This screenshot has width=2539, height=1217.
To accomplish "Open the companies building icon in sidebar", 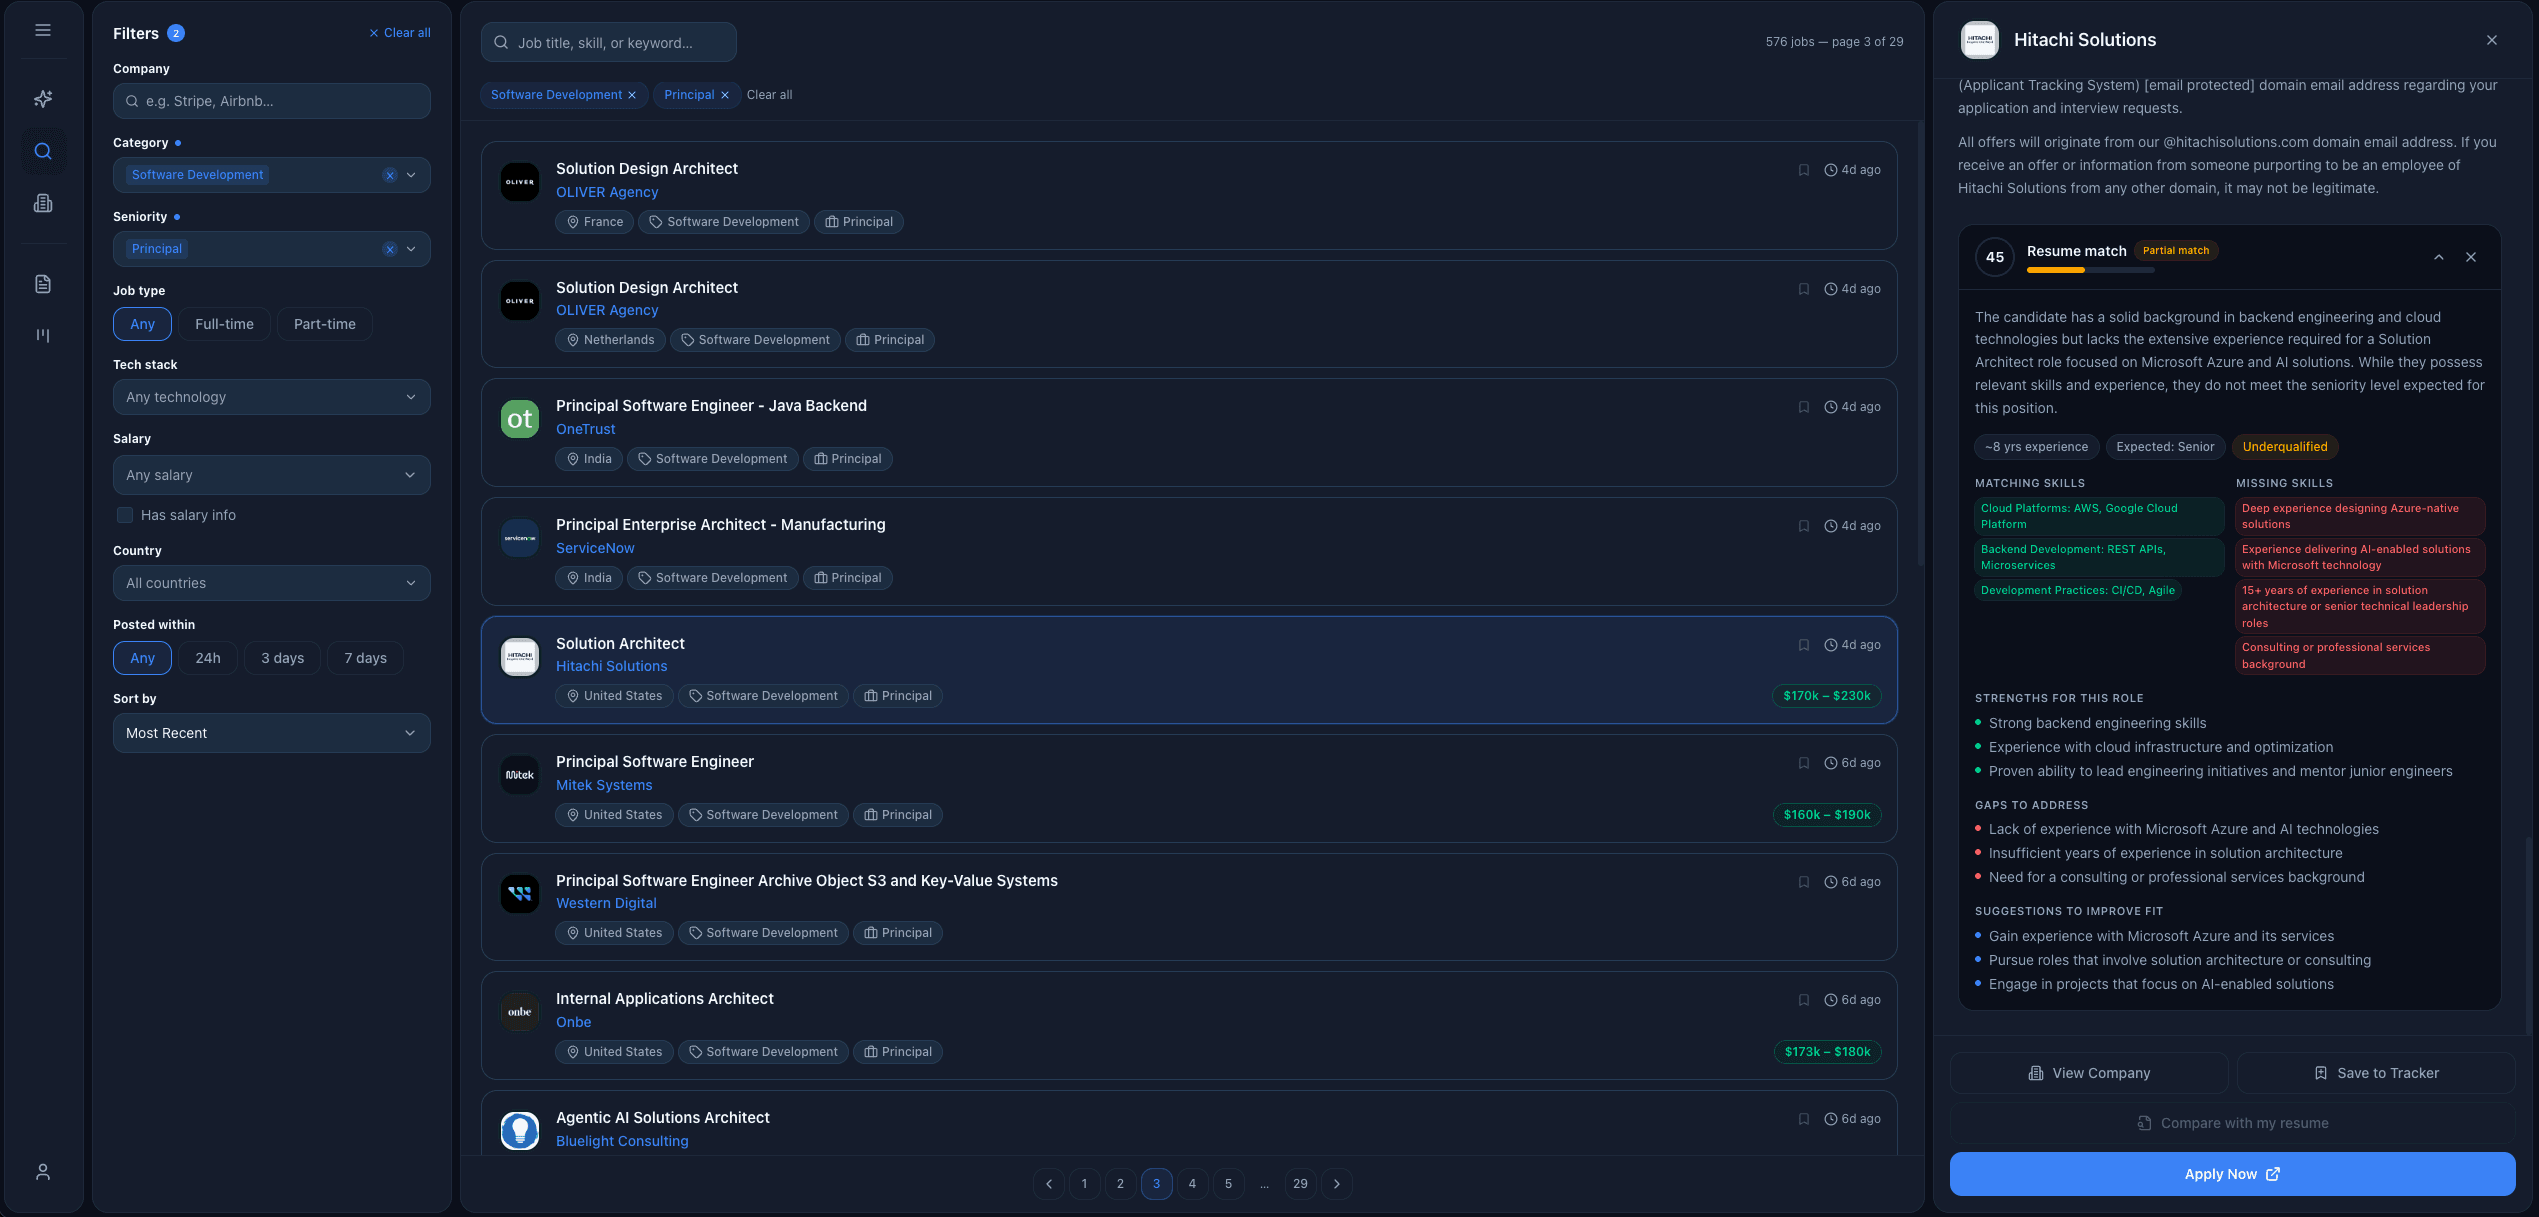I will (x=43, y=203).
